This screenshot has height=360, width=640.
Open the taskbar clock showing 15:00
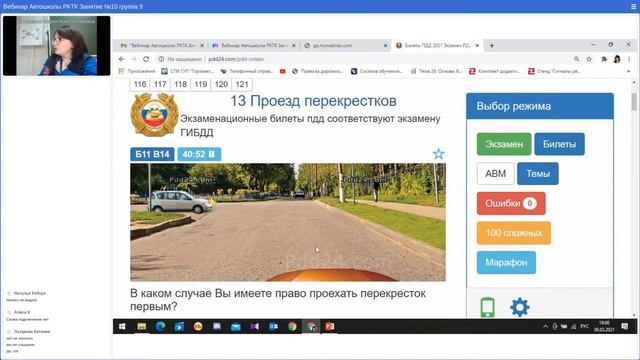tap(604, 327)
